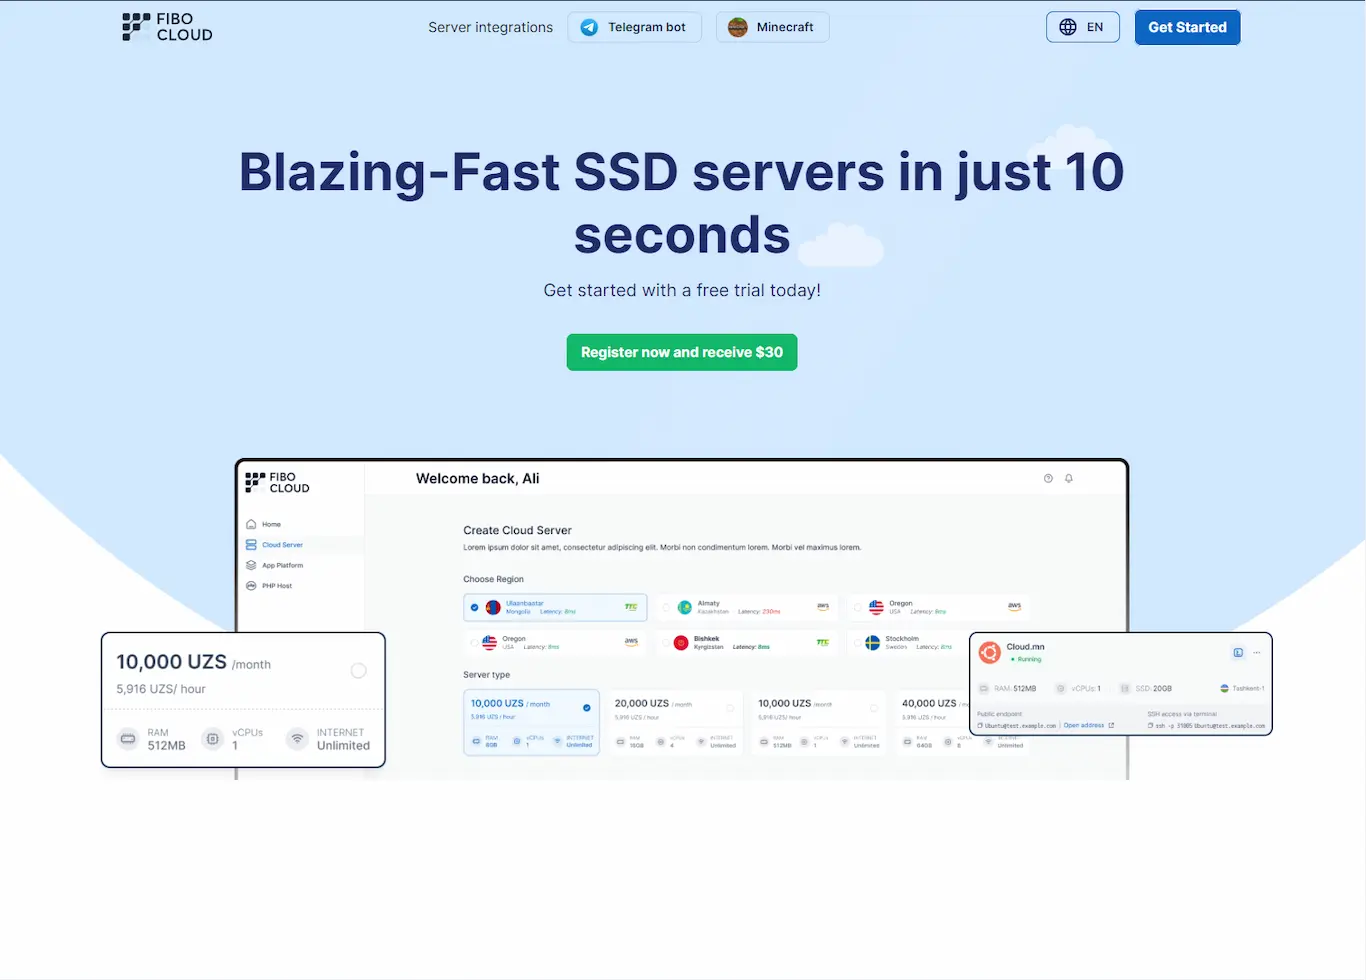Click the vCPUs chip icon on the floating price card
Screen dimensions: 1366x980
pos(212,739)
